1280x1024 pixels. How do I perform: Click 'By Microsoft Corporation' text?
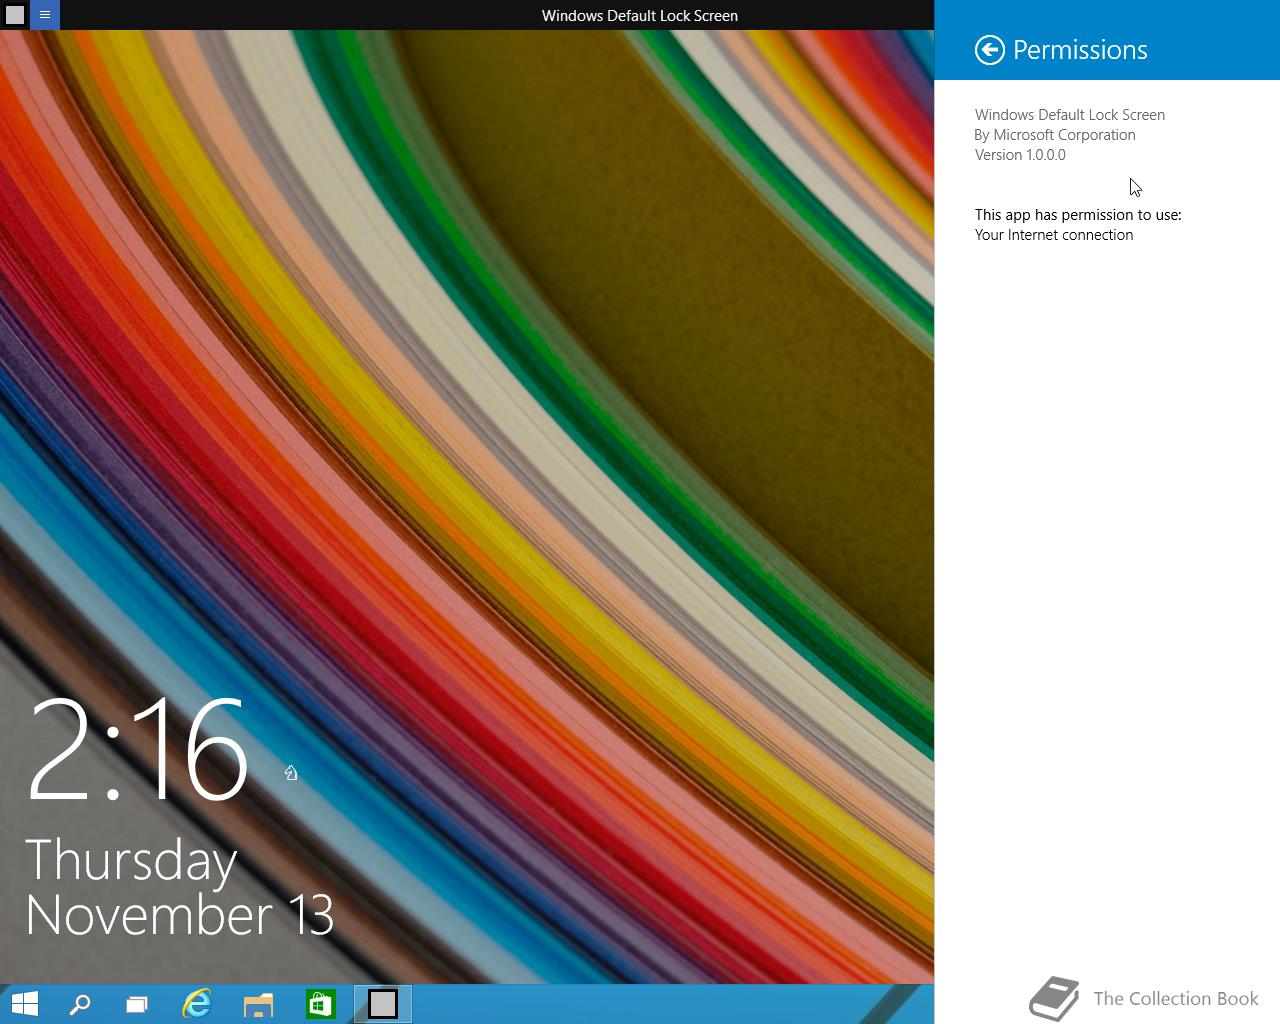coord(1055,135)
